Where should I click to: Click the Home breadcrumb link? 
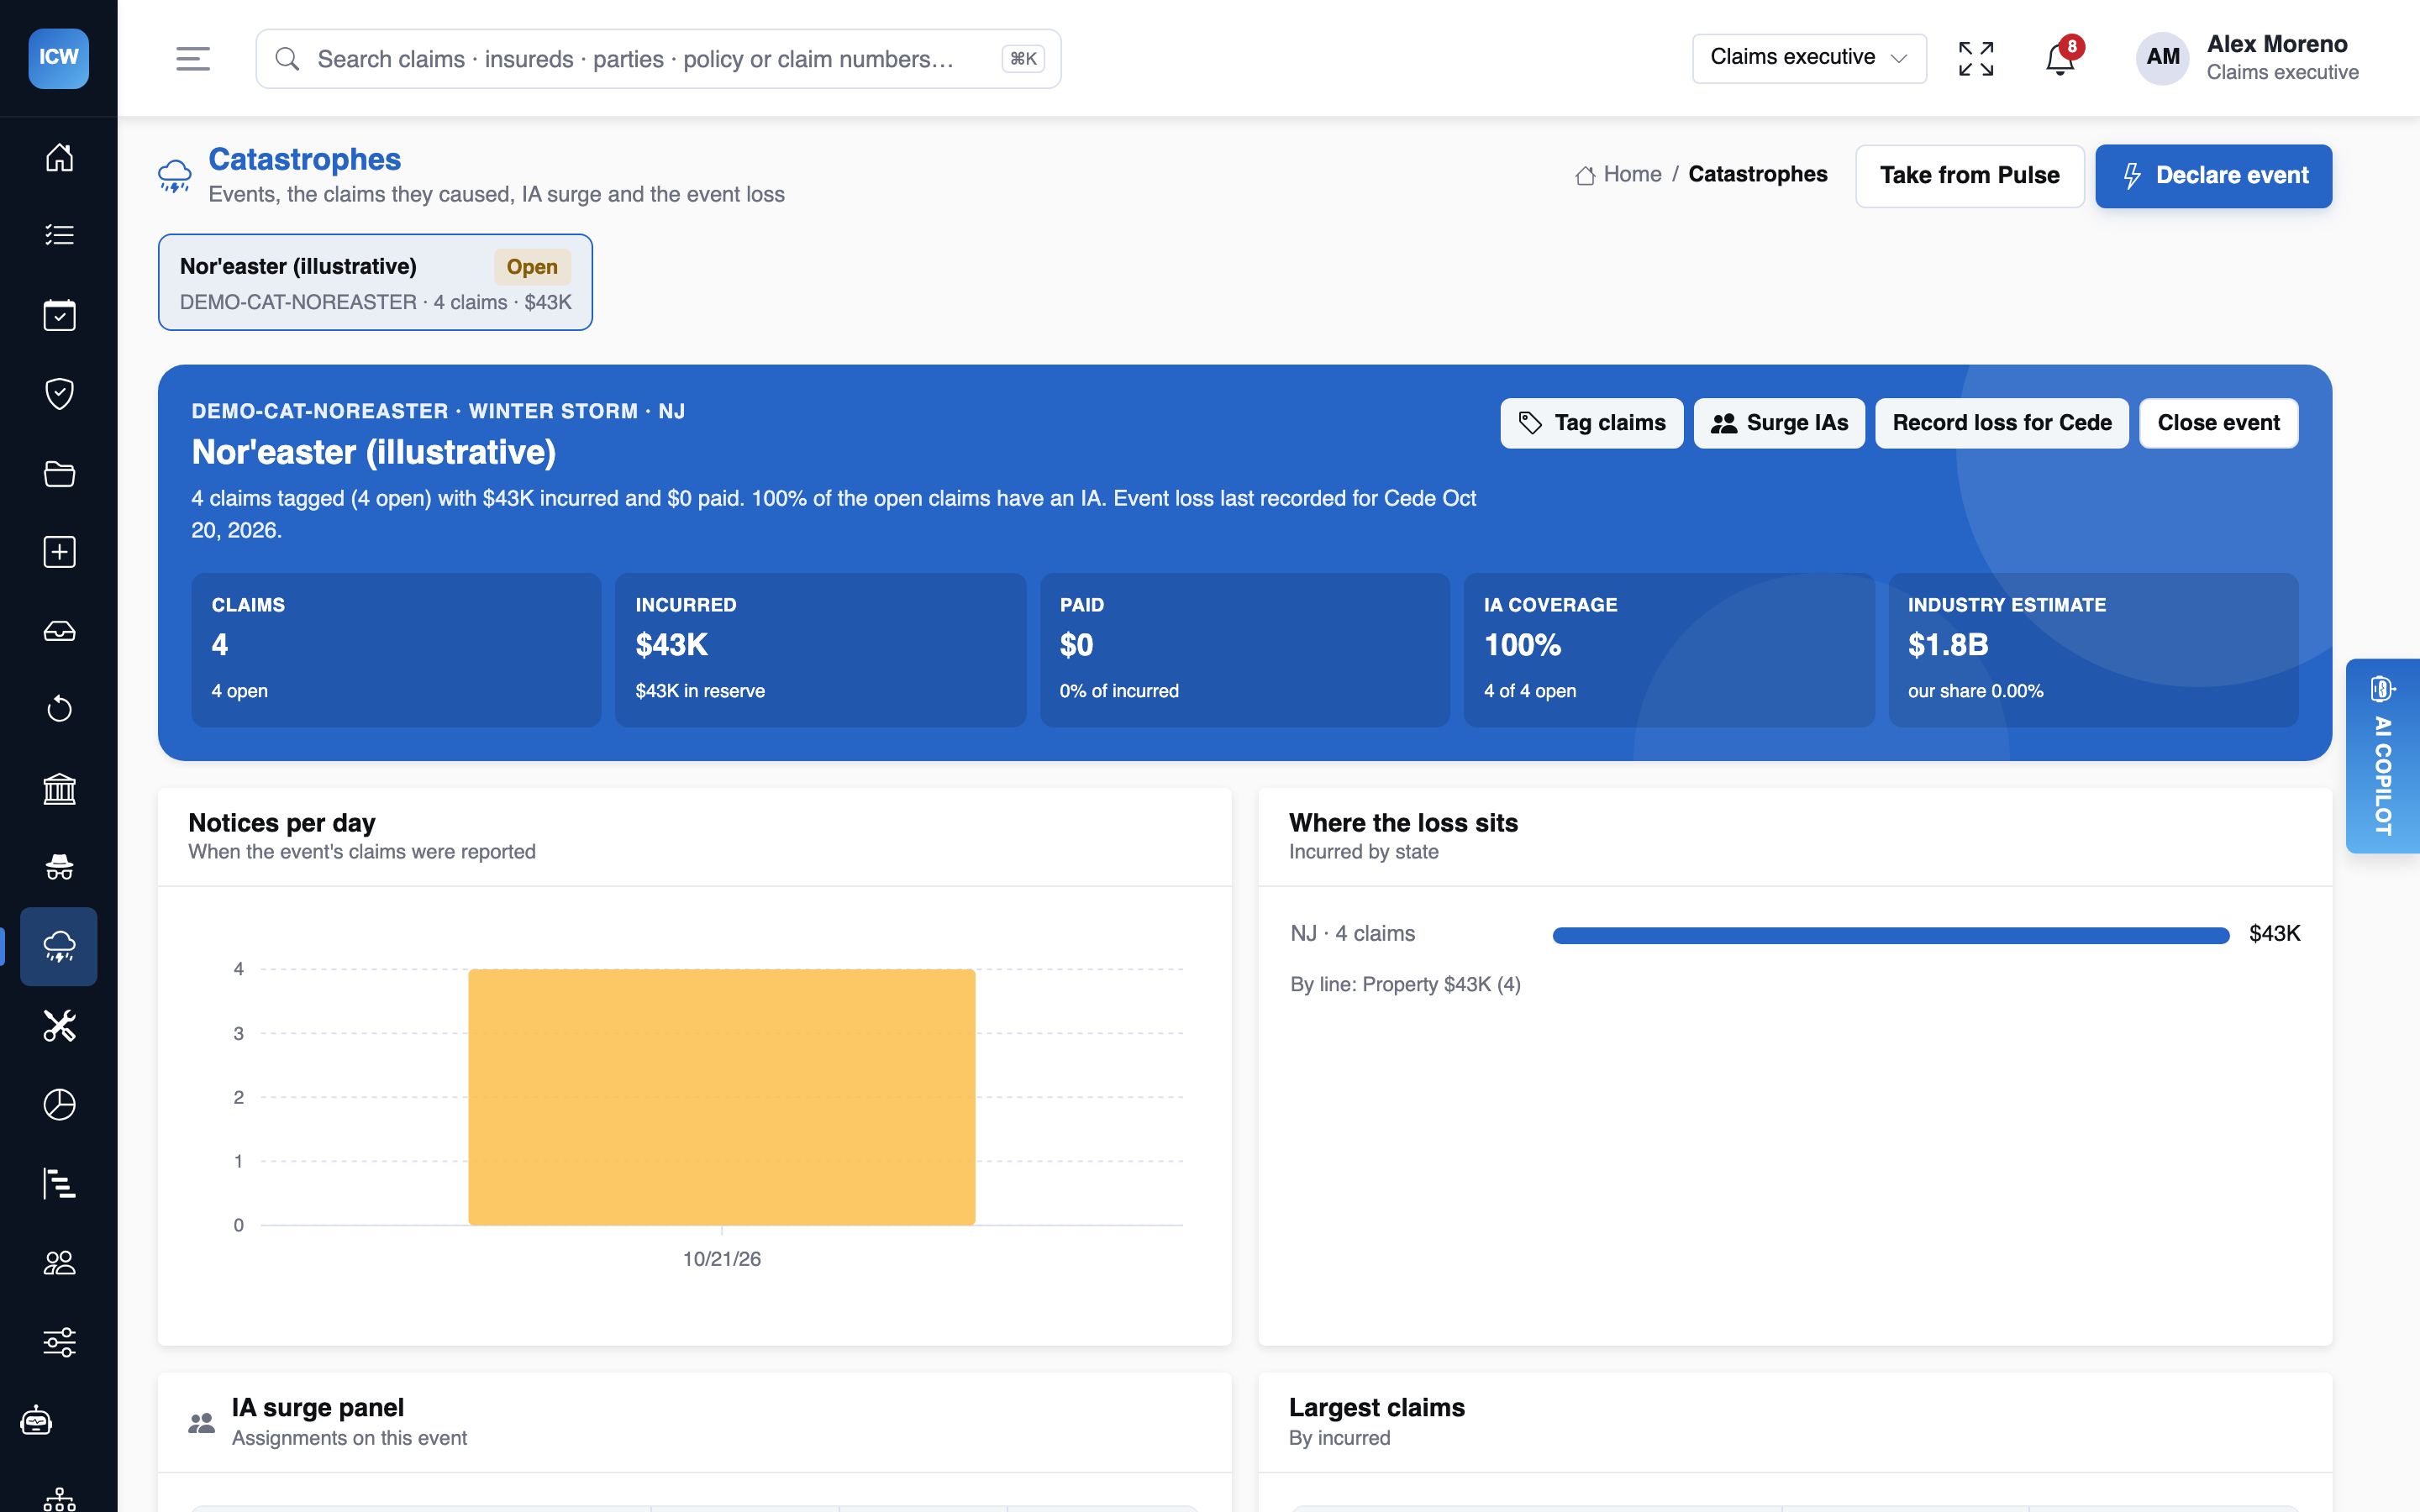(1618, 174)
